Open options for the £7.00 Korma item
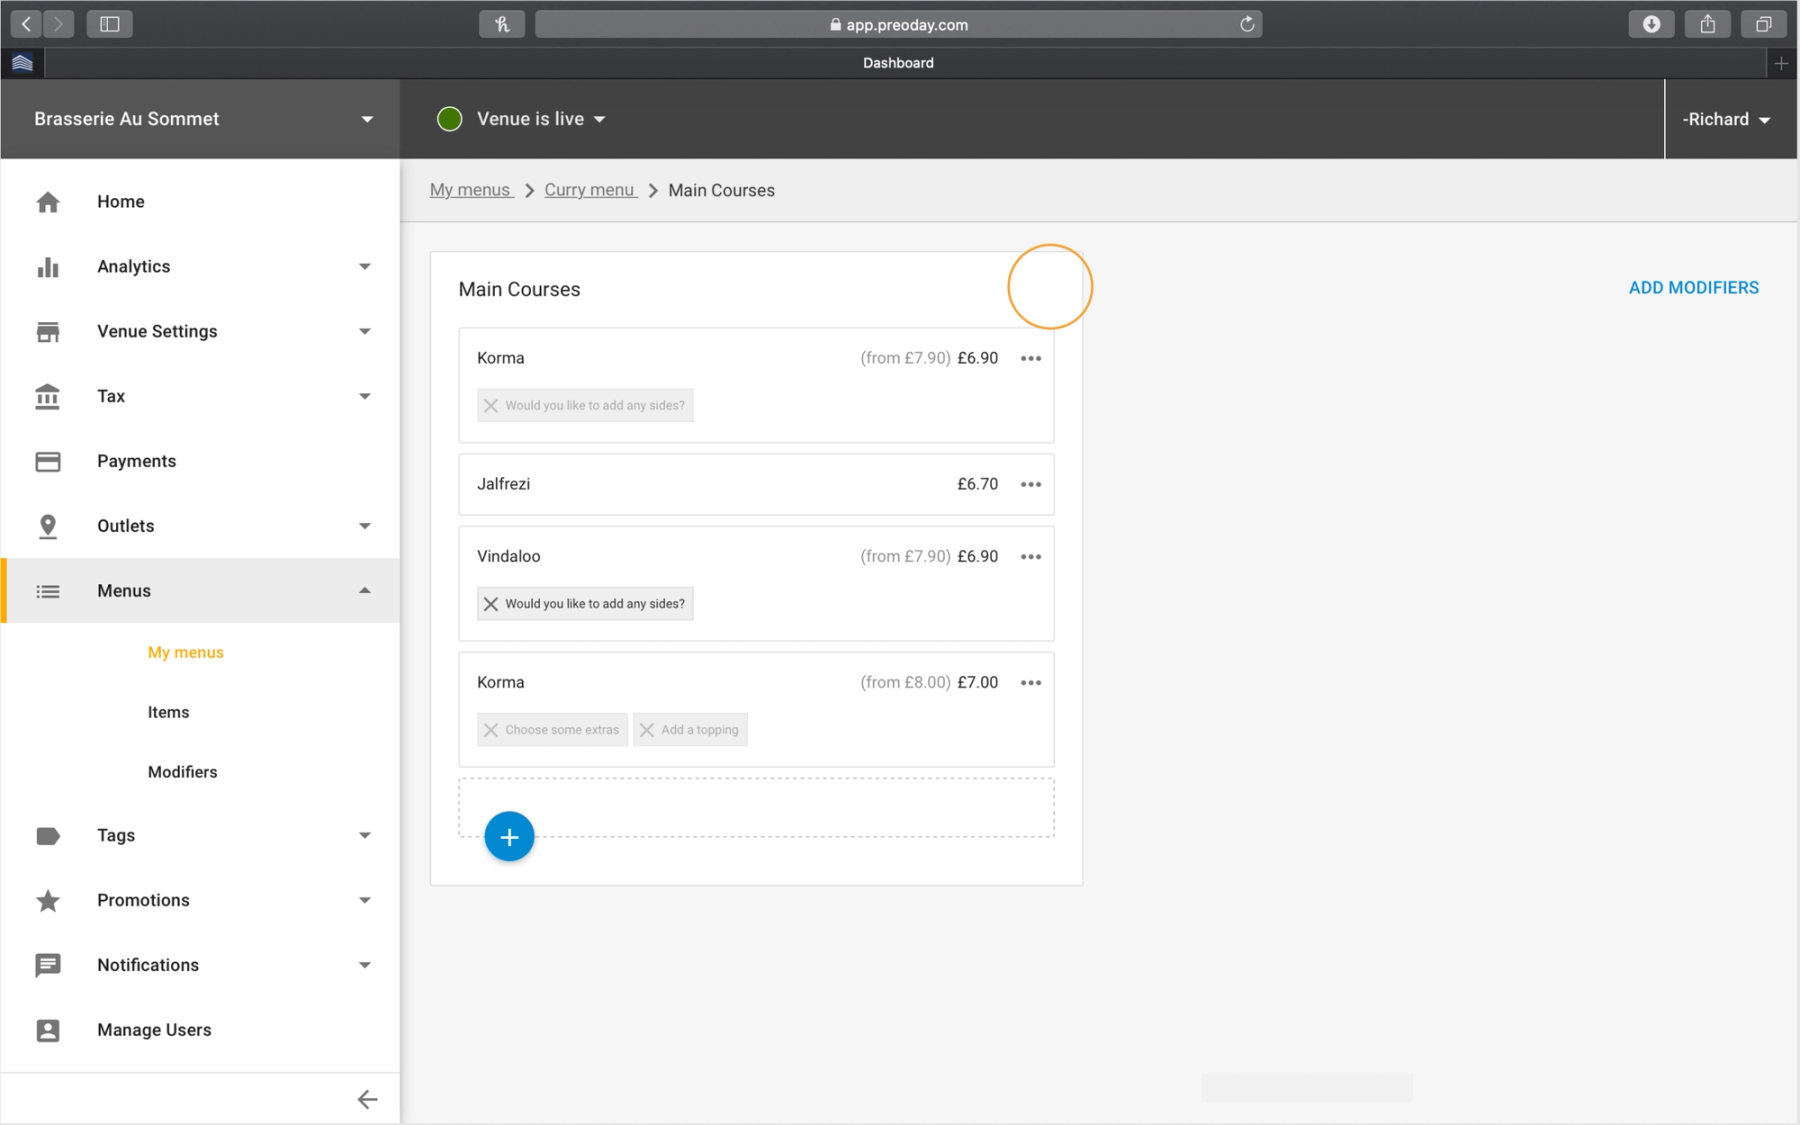1800x1125 pixels. click(1031, 683)
